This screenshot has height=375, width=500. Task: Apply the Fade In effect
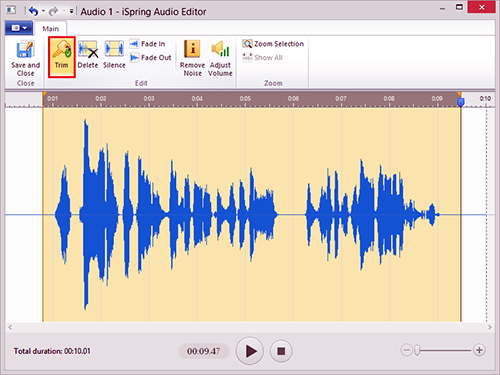(x=147, y=44)
